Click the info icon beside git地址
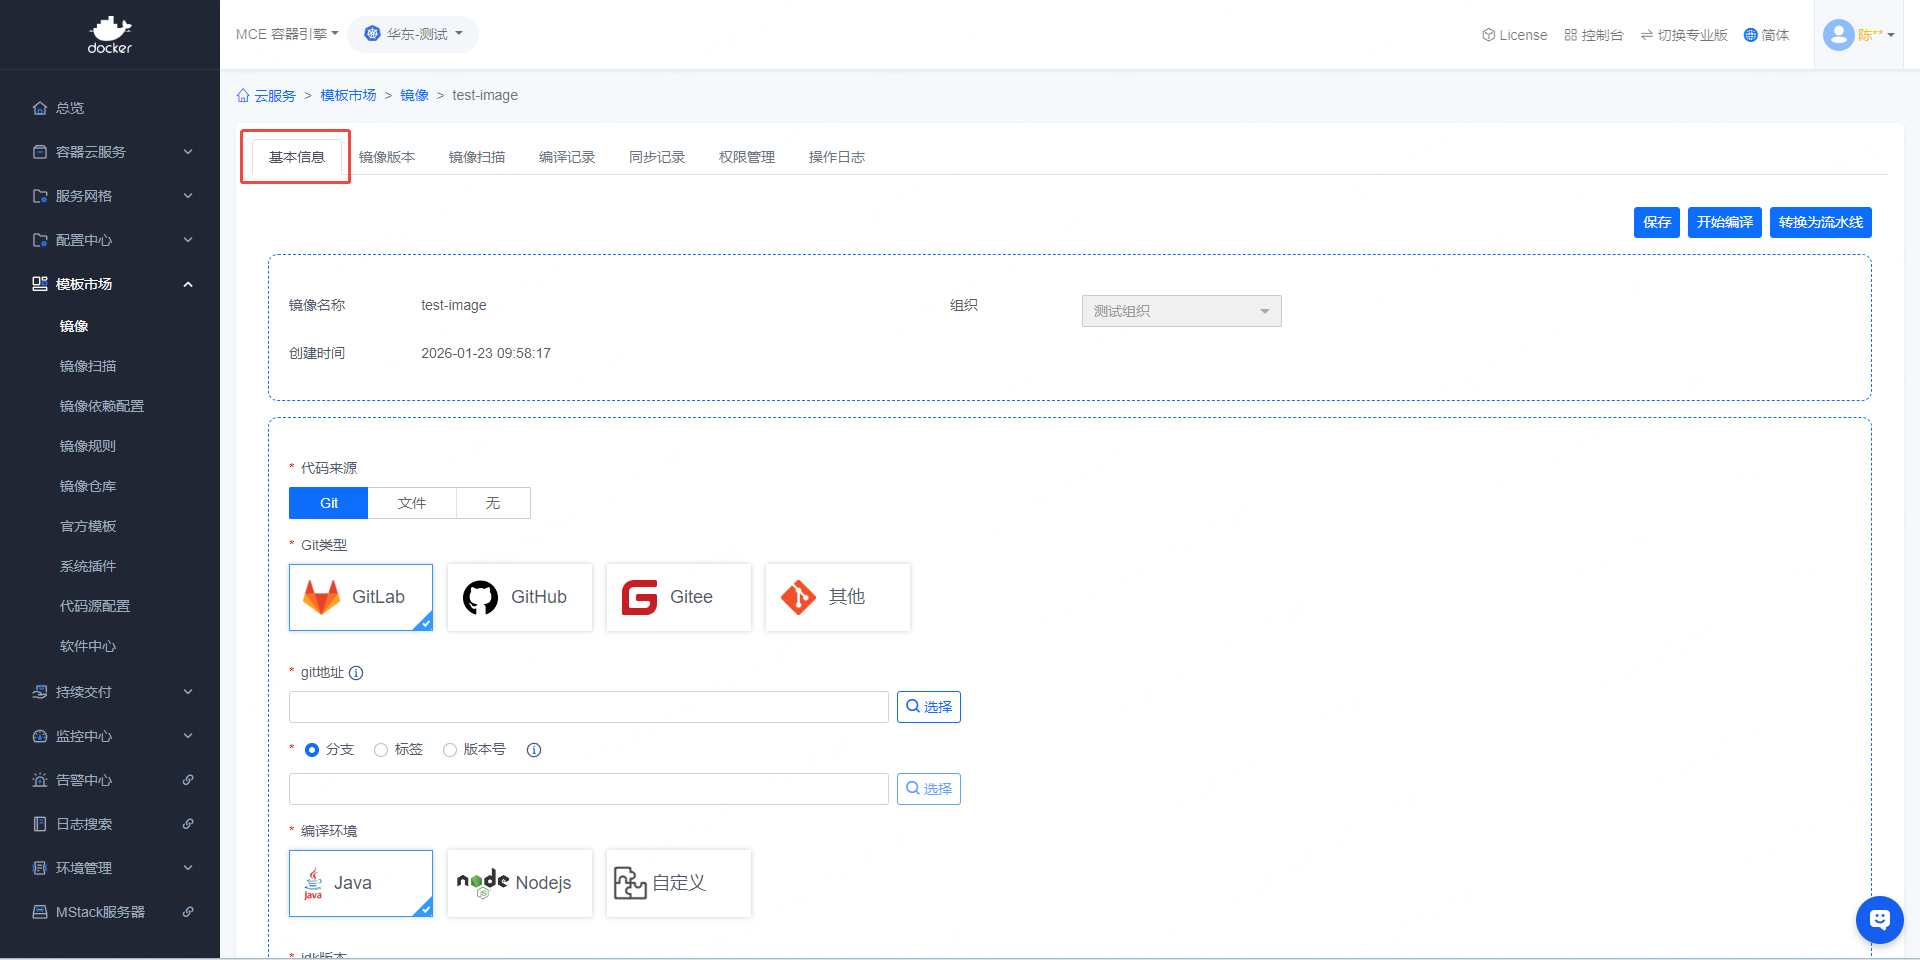 pos(356,673)
